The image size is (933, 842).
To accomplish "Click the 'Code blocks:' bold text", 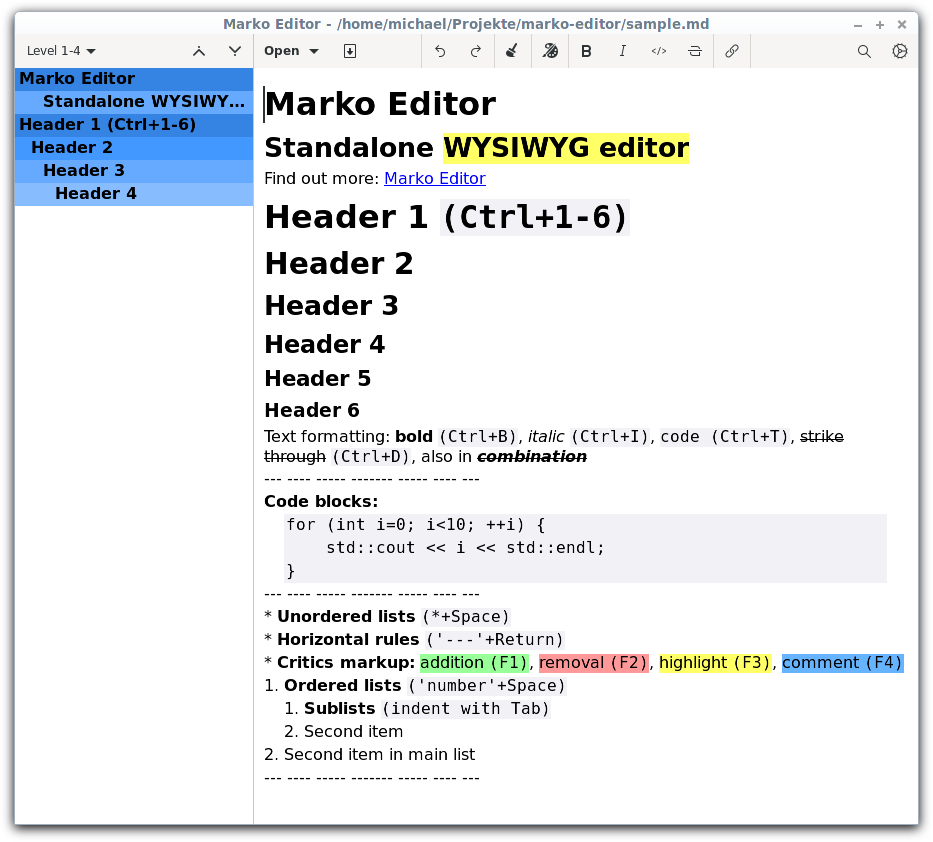I will coord(321,502).
